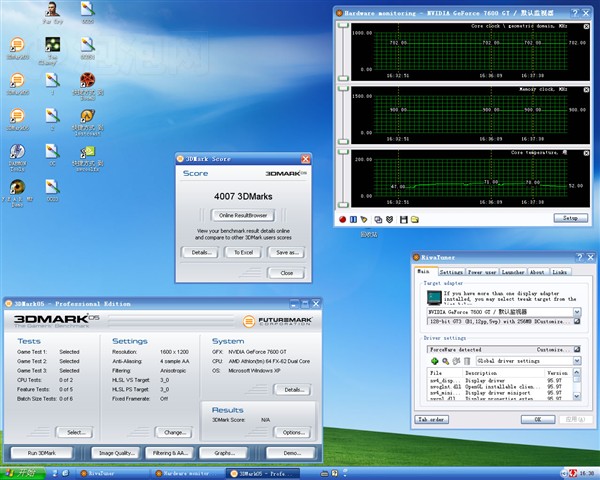Screen dimensions: 600x480
Task: Switch to RivaTuner Power user tab
Action: tap(482, 272)
